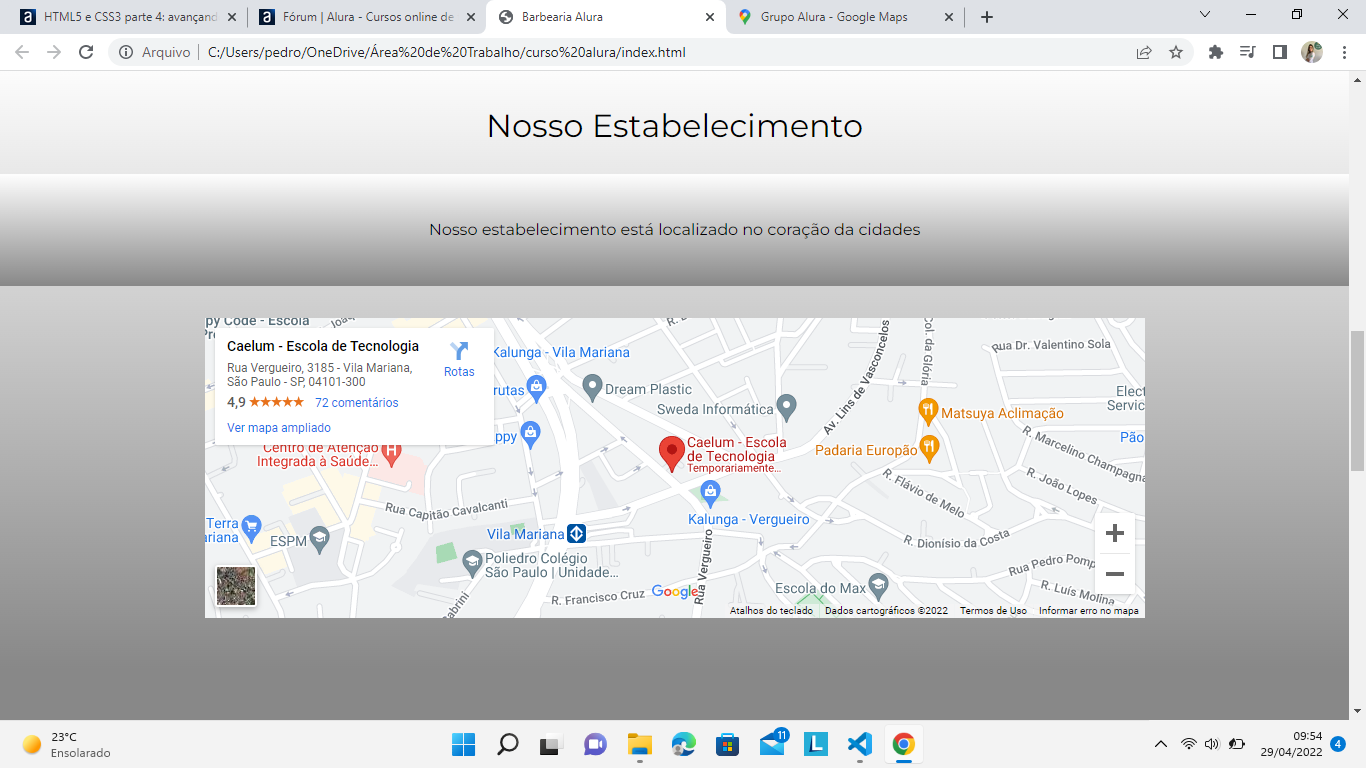Open Mail app from taskbar

pos(772,744)
